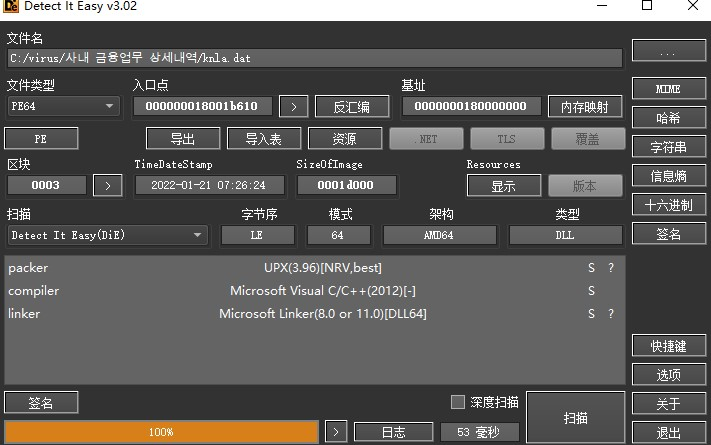Click the SizeOfImage 0001d000 field
This screenshot has width=711, height=445.
(346, 186)
